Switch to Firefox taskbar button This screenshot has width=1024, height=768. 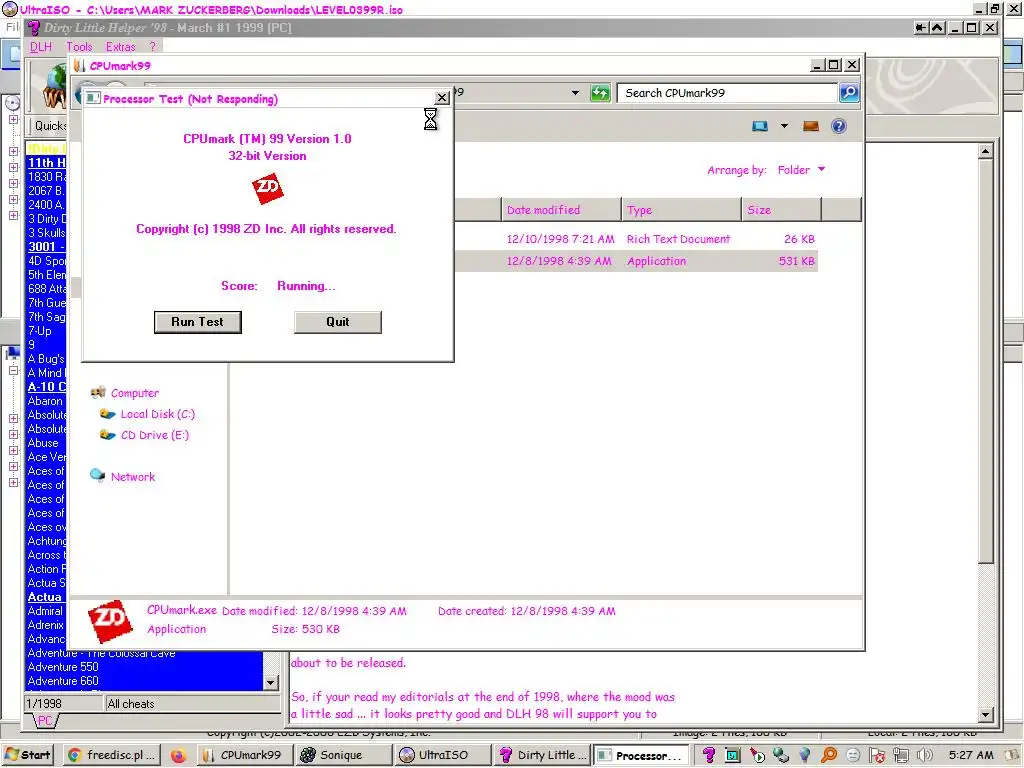pyautogui.click(x=178, y=755)
